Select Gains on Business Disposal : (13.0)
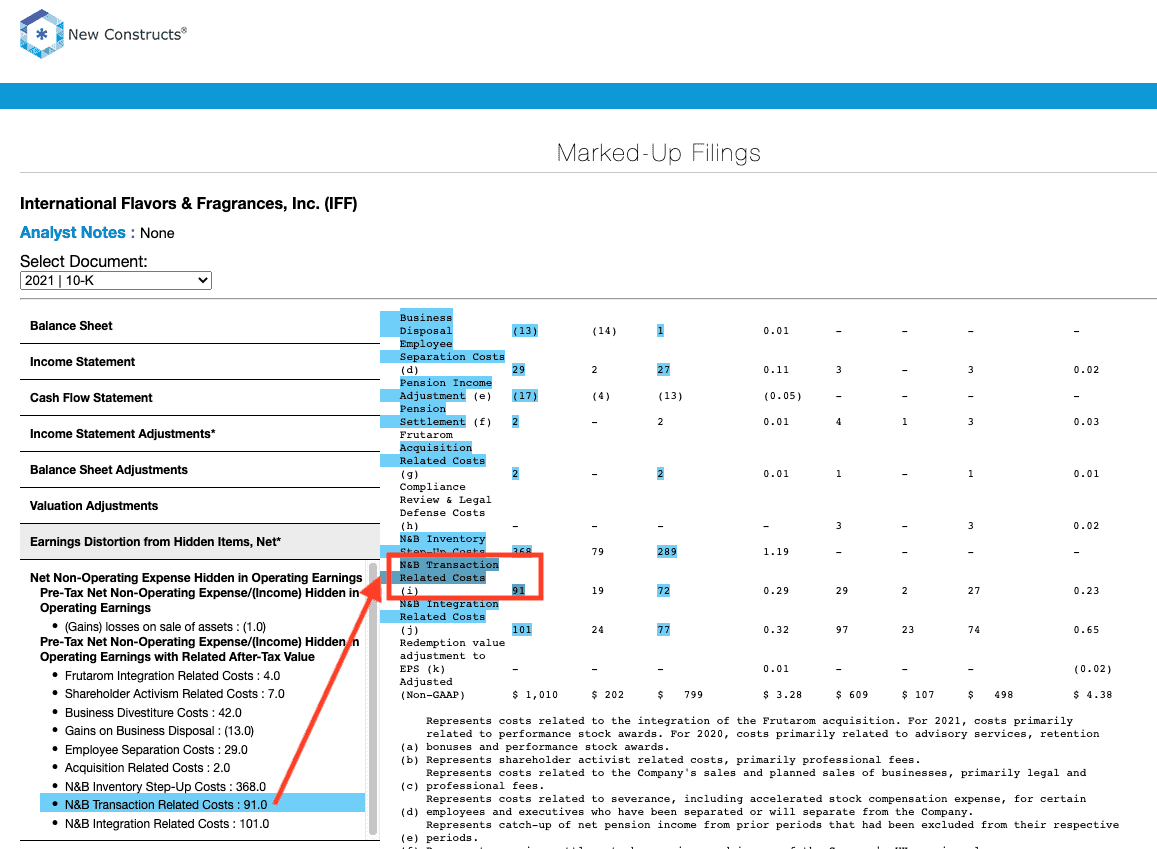1157x849 pixels. pos(159,731)
